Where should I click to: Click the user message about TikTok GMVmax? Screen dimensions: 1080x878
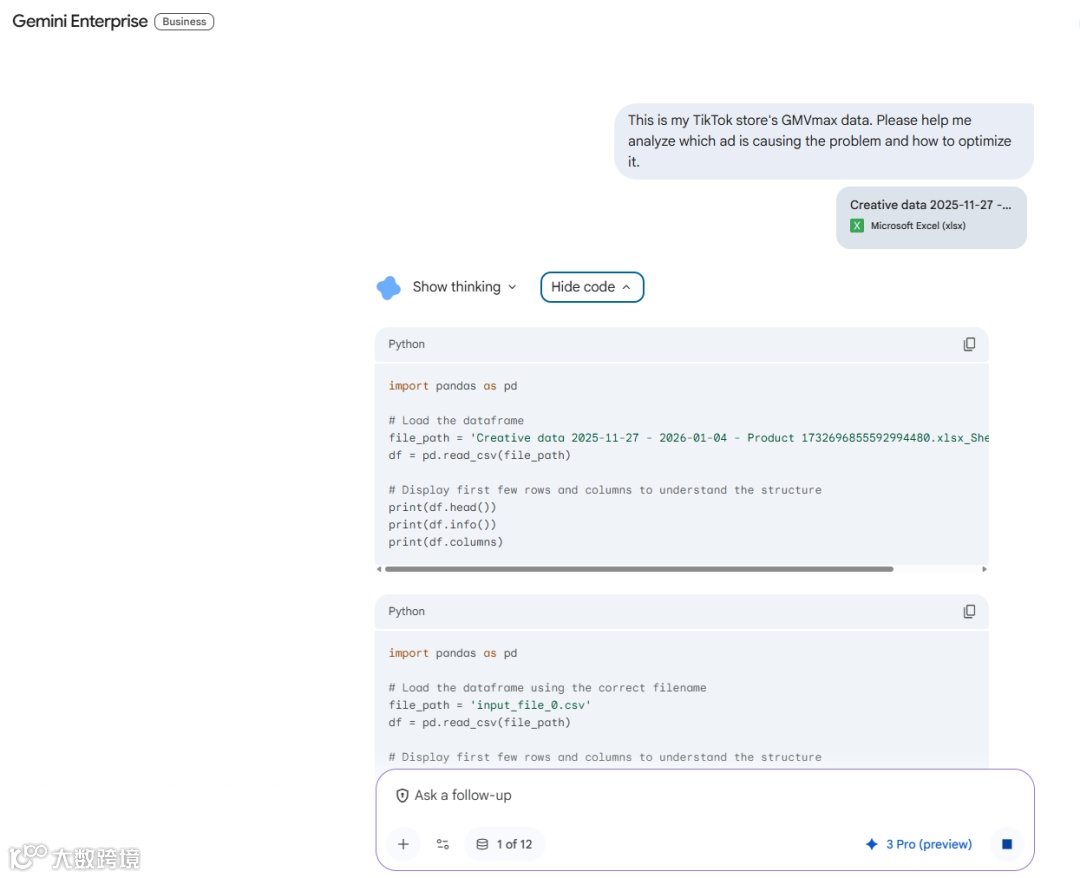coord(824,141)
